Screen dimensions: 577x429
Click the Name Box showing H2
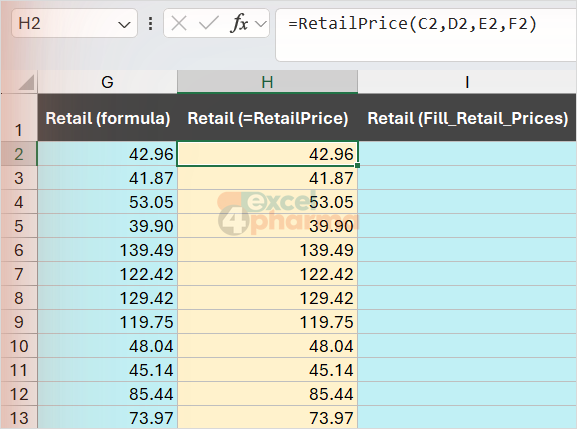click(74, 24)
